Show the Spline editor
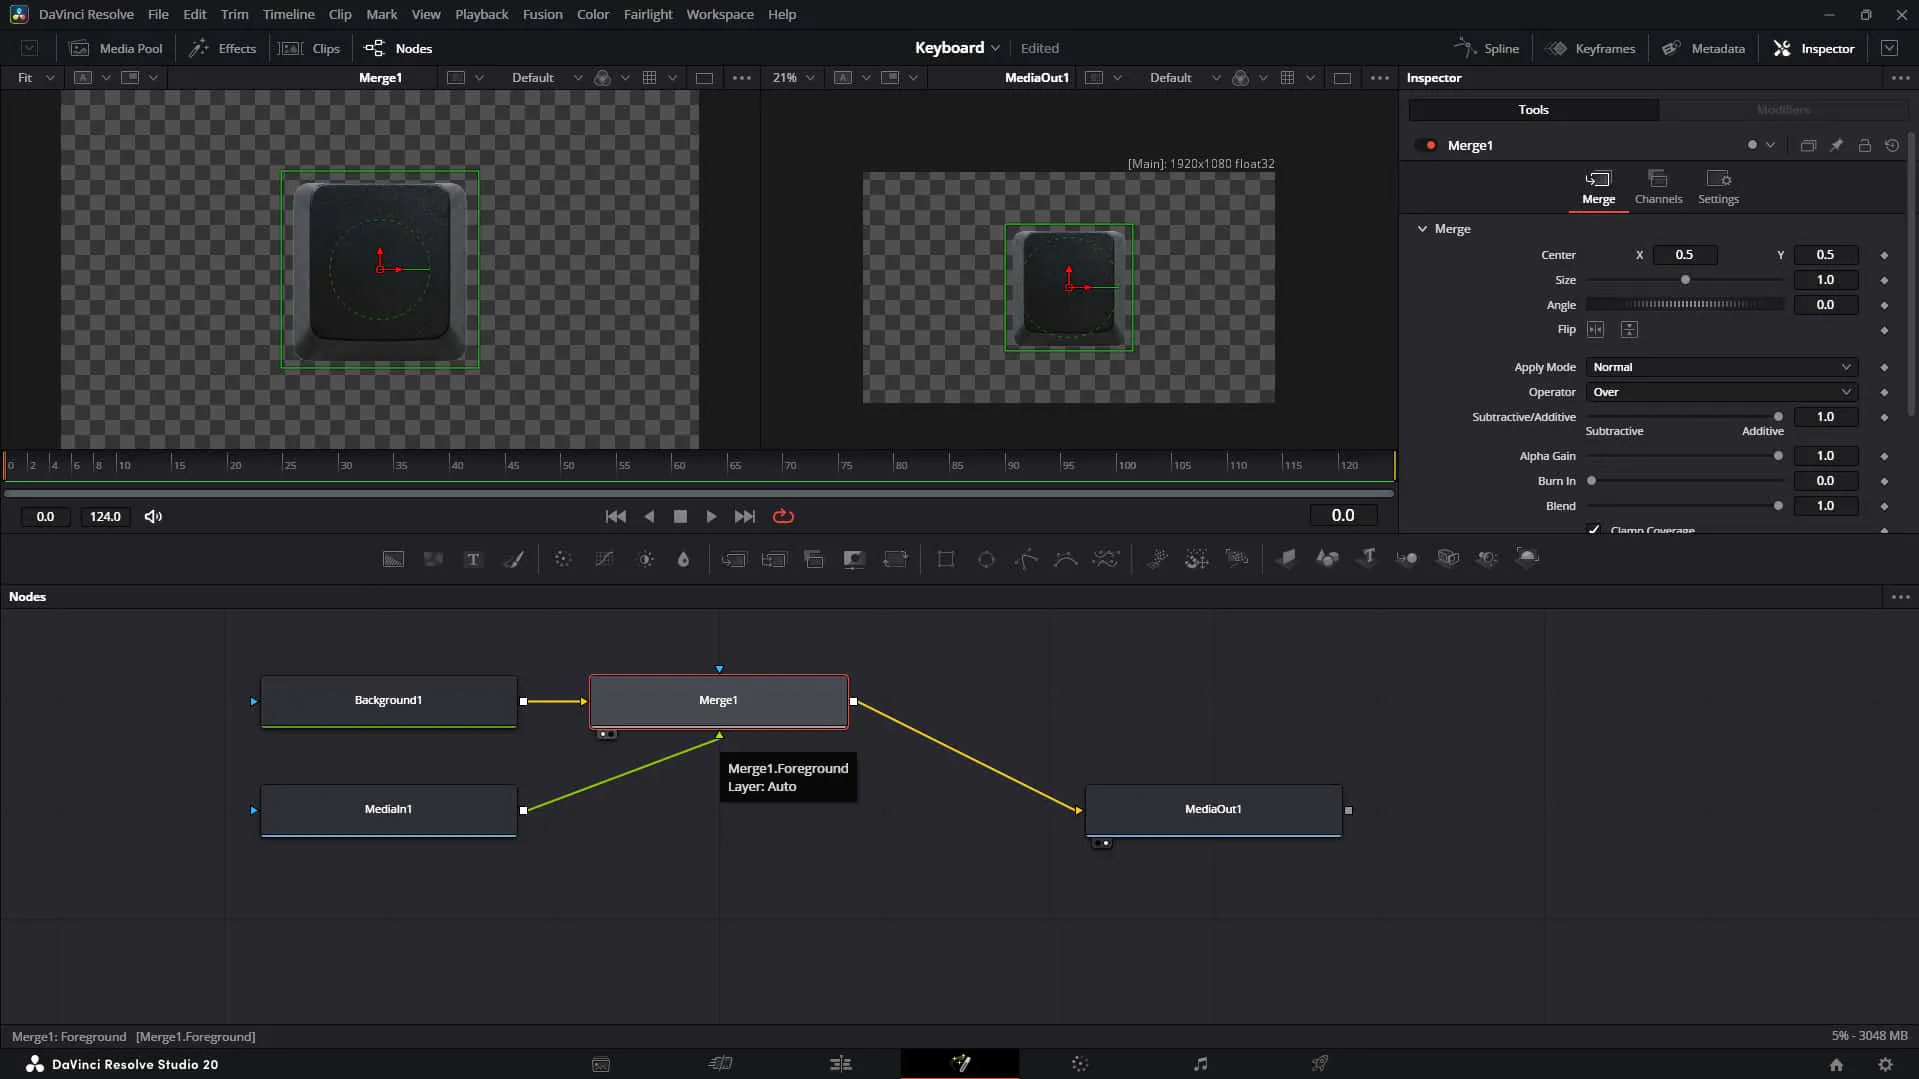The image size is (1919, 1079). pyautogui.click(x=1486, y=48)
